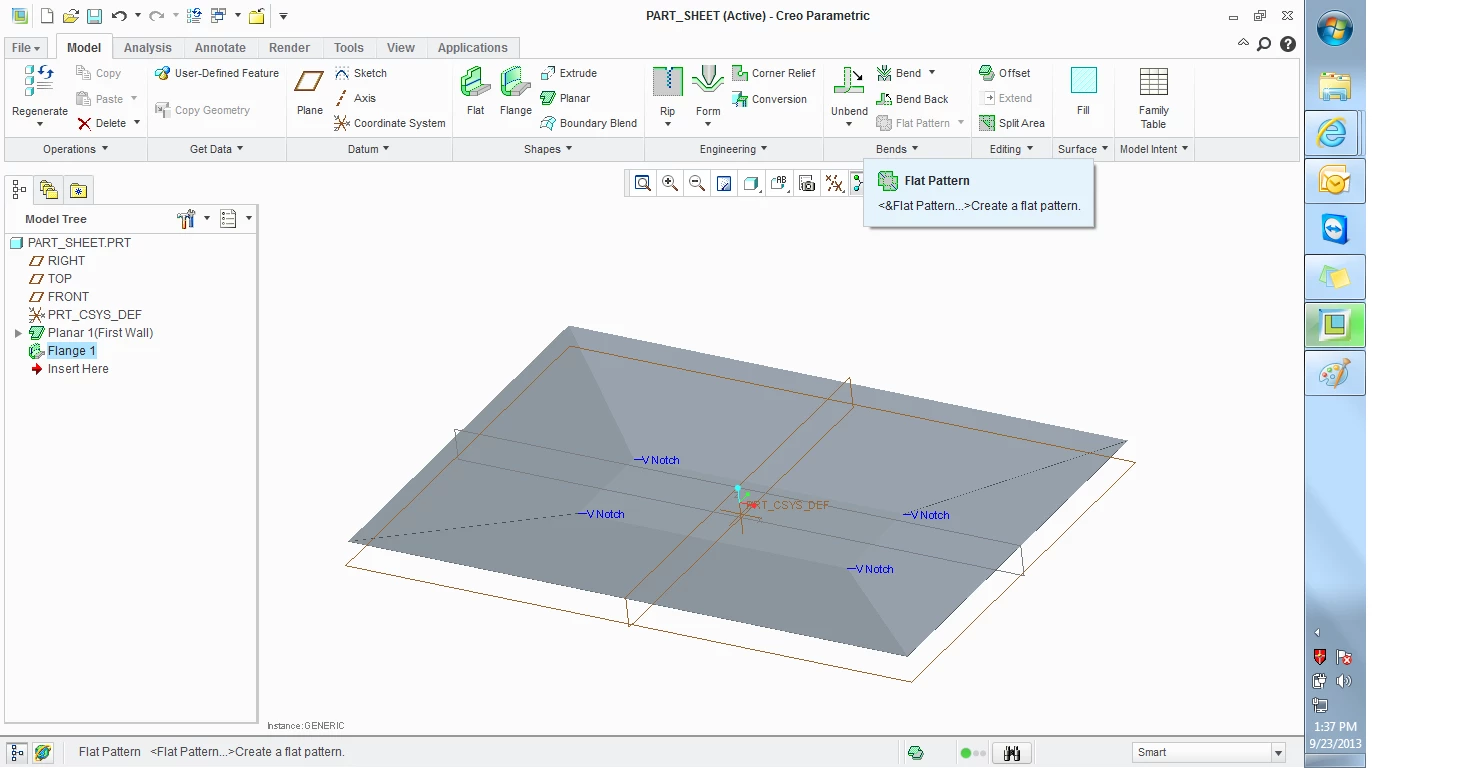Click the Delete button in Operations
This screenshot has height=768, width=1460.
(x=102, y=123)
